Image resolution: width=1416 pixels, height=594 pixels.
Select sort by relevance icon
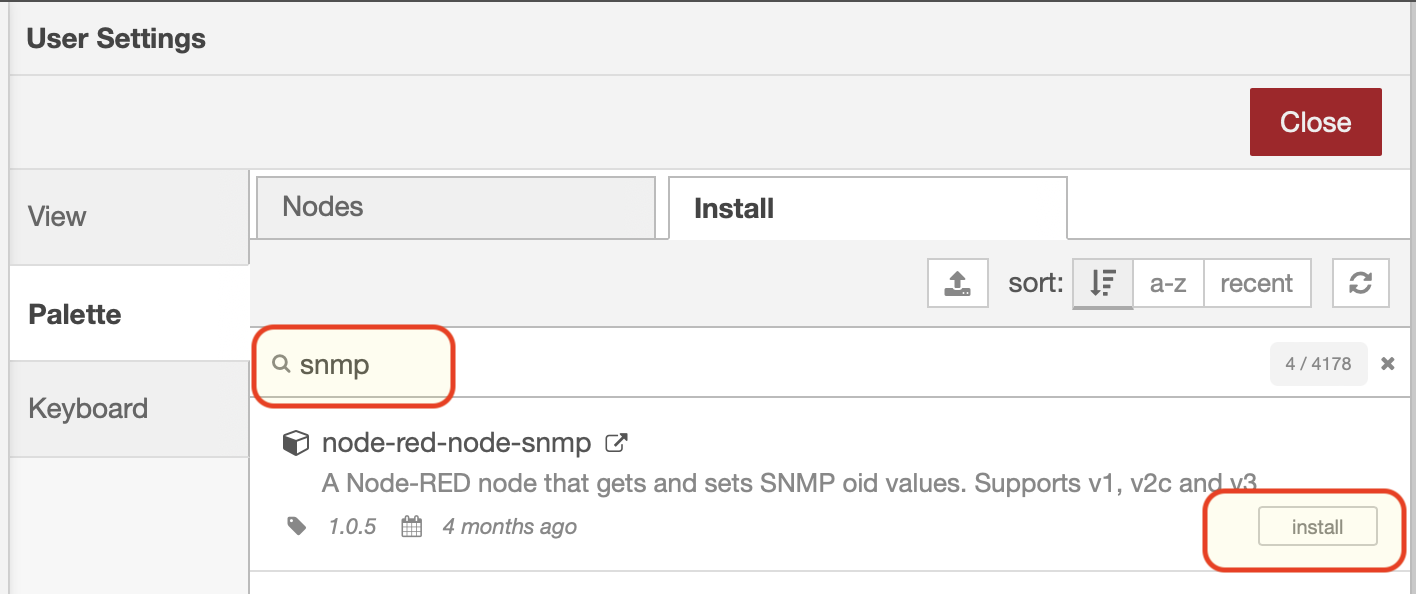(x=1103, y=283)
